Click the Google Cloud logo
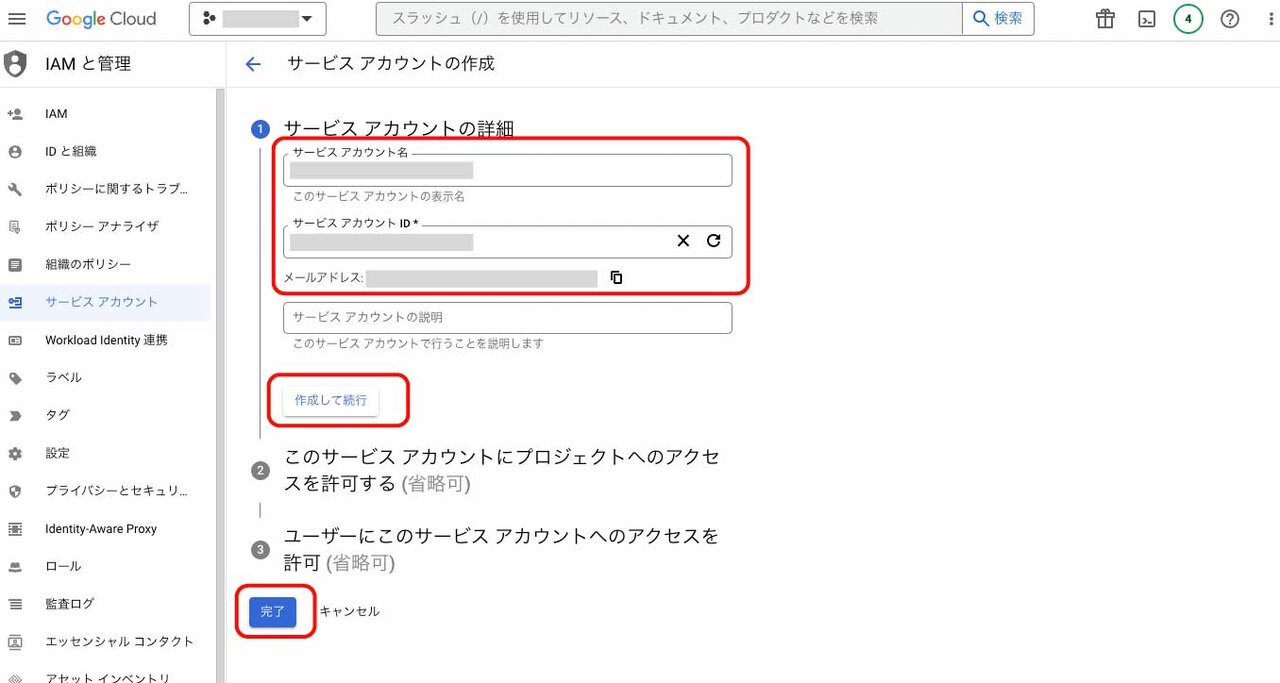1280x683 pixels. point(101,19)
